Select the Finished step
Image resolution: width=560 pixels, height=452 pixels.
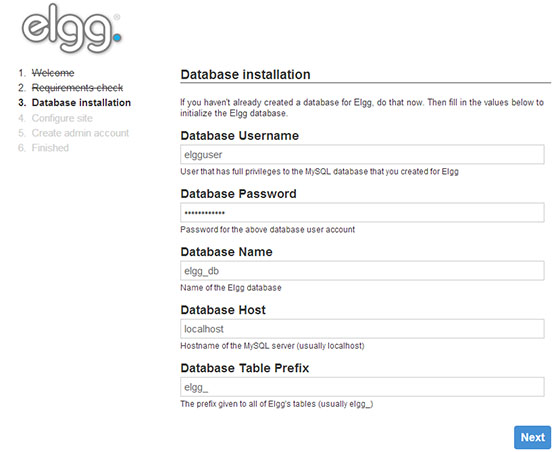50,148
